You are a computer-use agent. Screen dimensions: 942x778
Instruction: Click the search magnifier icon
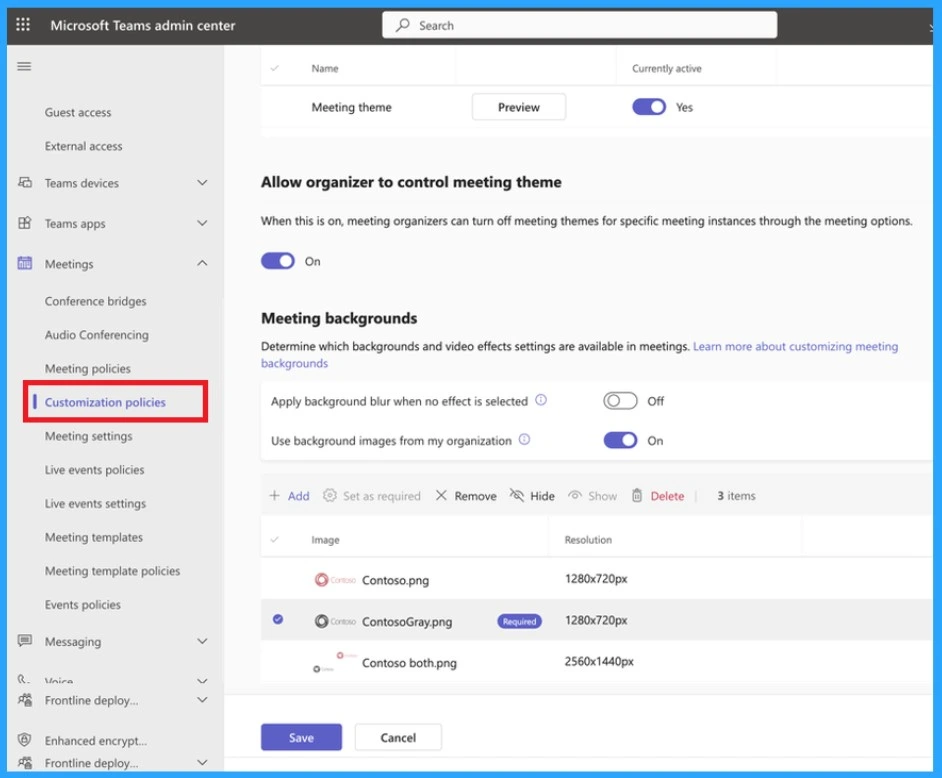tap(403, 25)
